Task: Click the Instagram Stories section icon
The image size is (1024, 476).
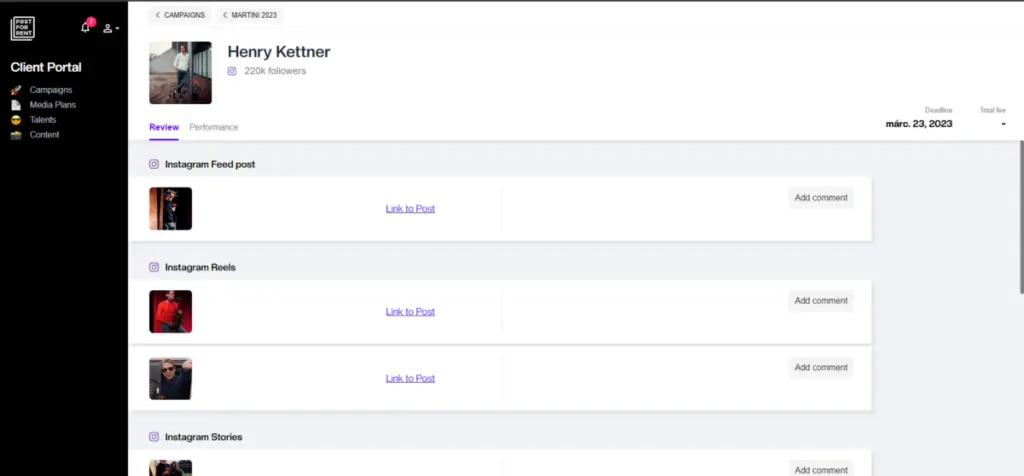Action: pos(154,437)
